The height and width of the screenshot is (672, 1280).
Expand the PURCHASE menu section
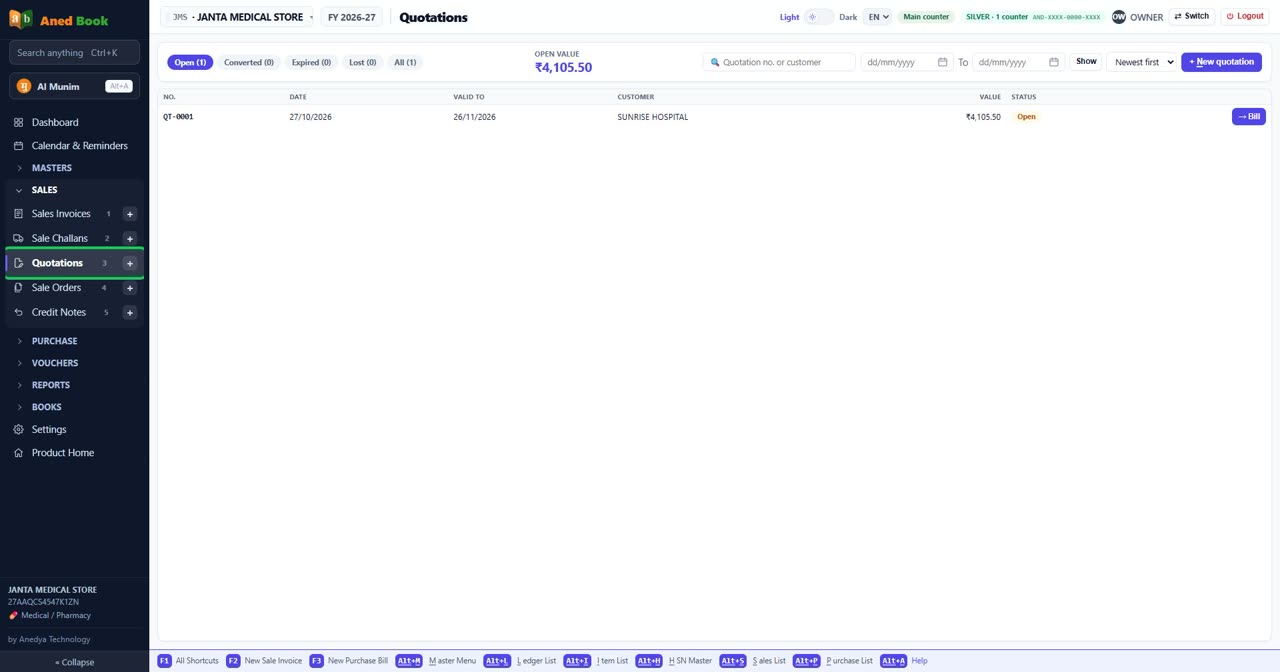[54, 341]
